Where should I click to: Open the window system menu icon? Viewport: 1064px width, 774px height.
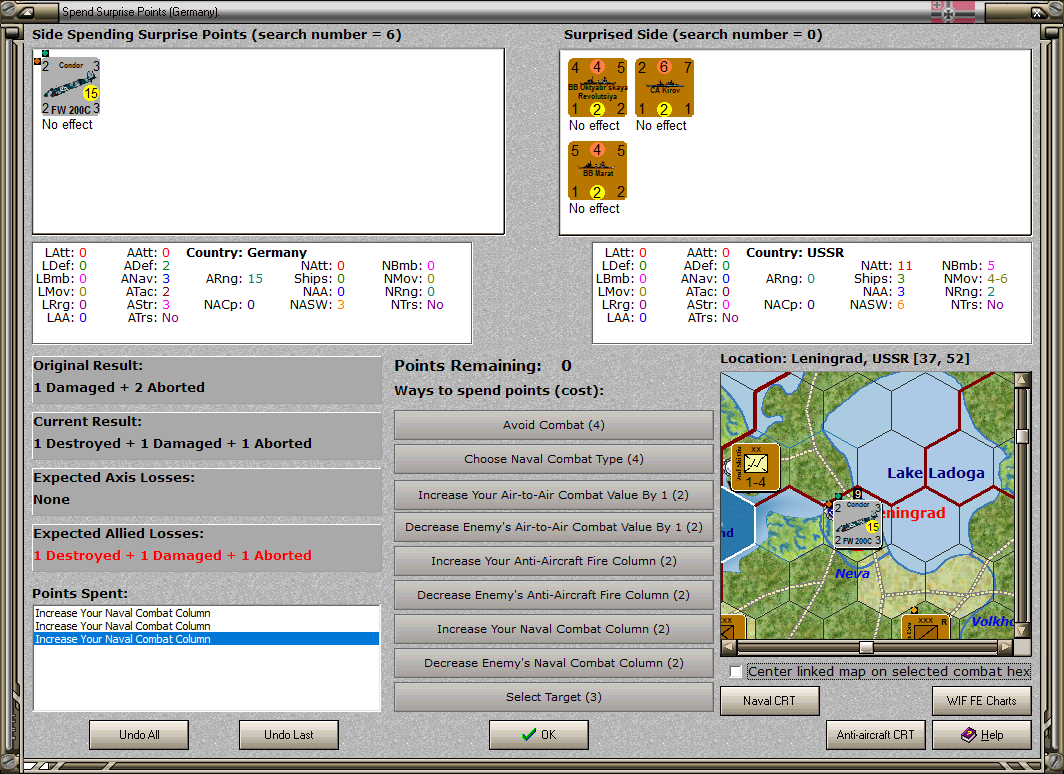pyautogui.click(x=28, y=12)
